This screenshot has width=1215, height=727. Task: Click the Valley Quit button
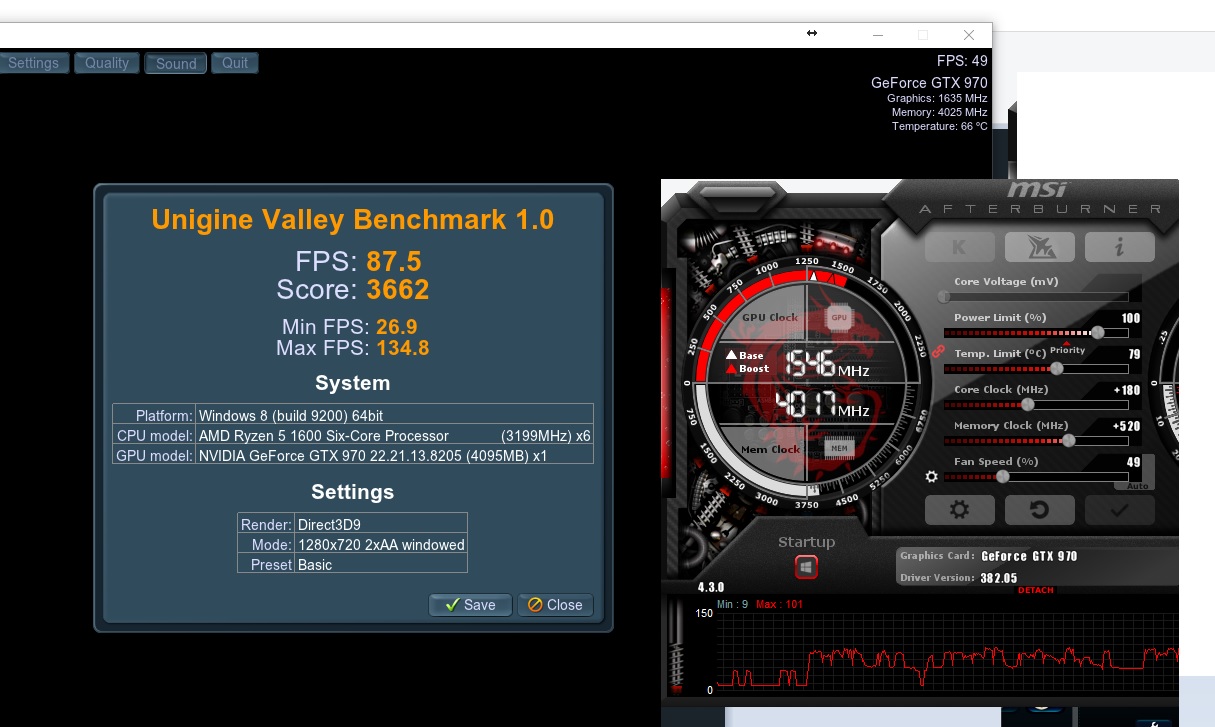235,63
